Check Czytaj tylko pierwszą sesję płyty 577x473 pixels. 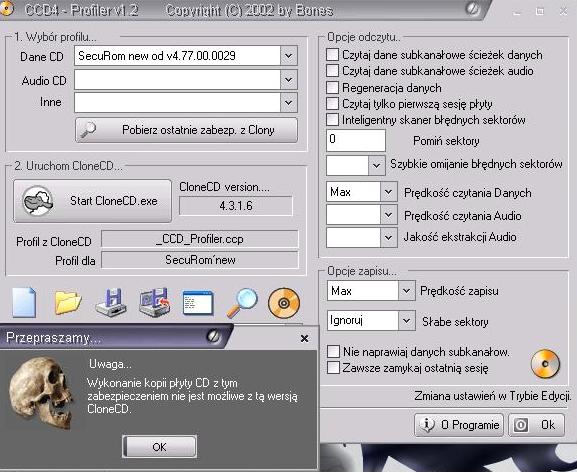click(x=332, y=103)
